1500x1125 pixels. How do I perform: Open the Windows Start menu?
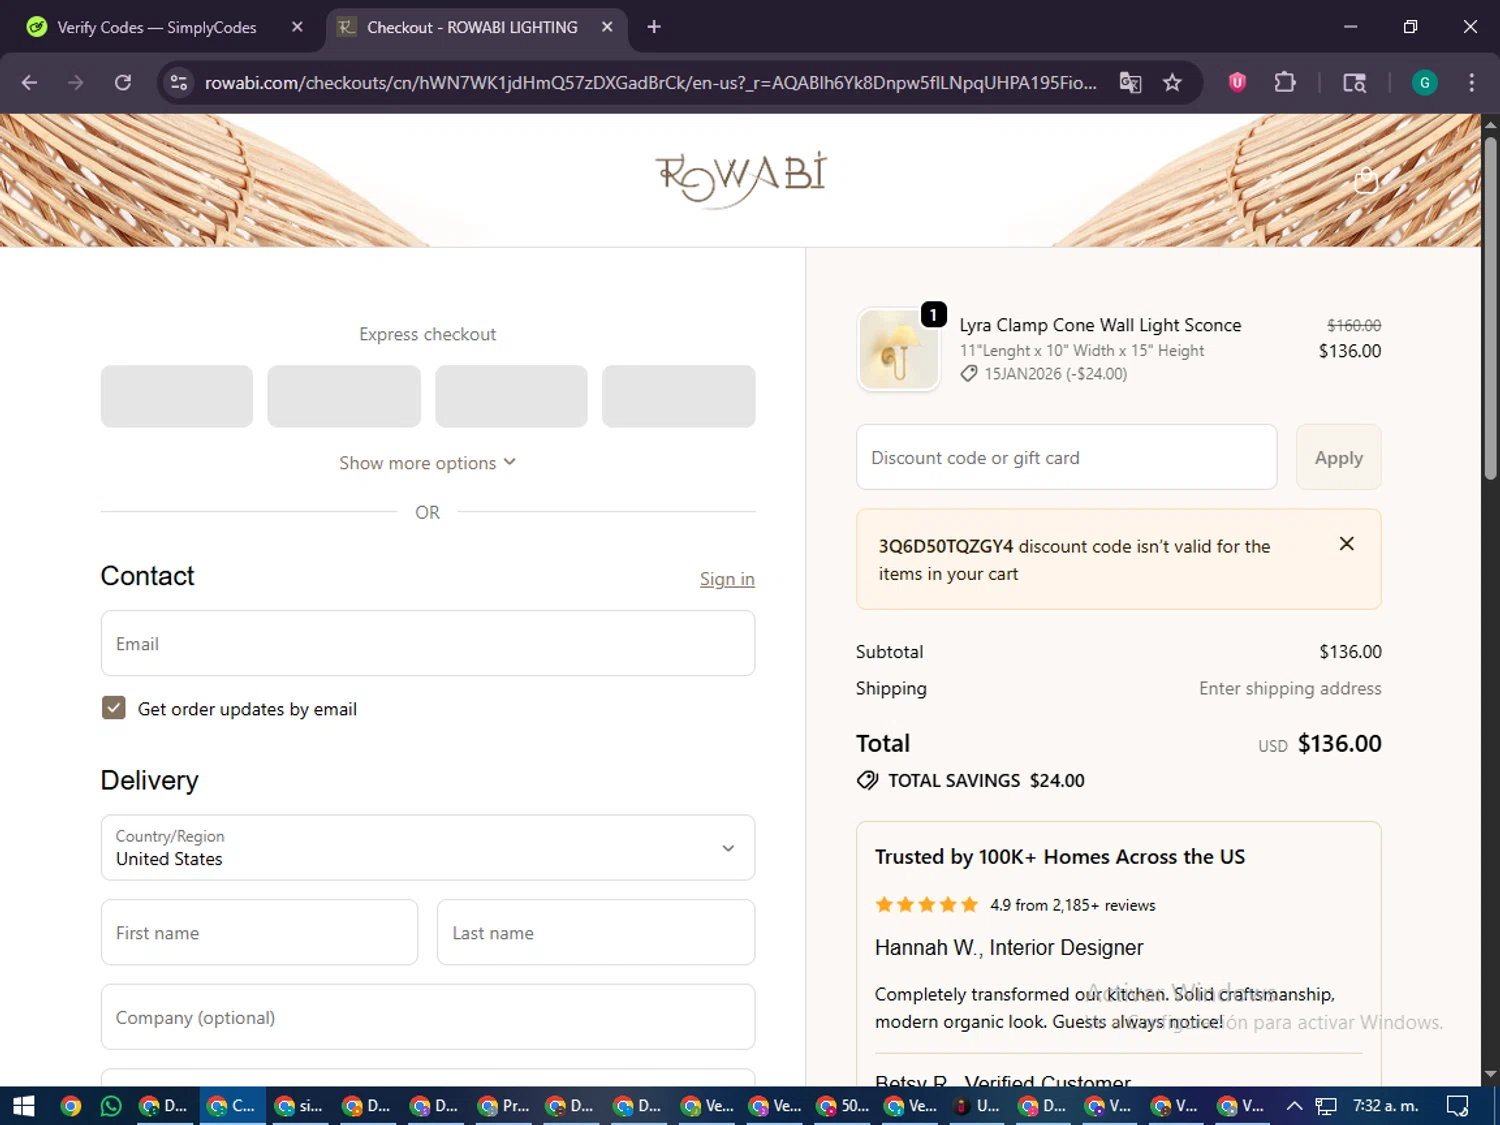coord(24,1106)
